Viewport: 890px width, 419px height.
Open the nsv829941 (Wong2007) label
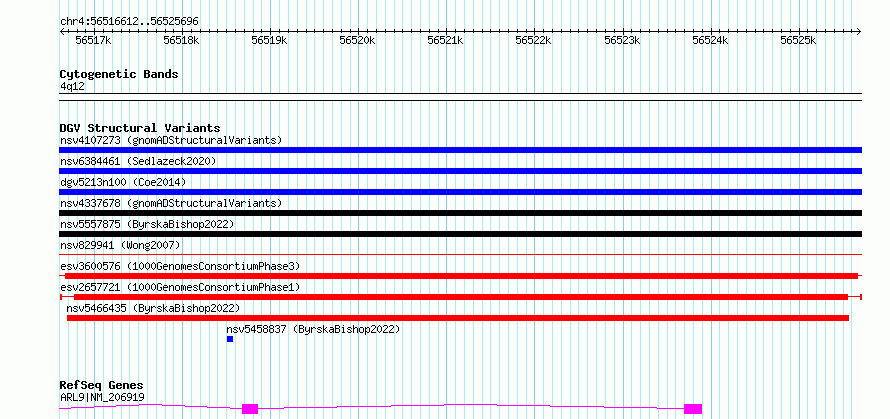(120, 245)
